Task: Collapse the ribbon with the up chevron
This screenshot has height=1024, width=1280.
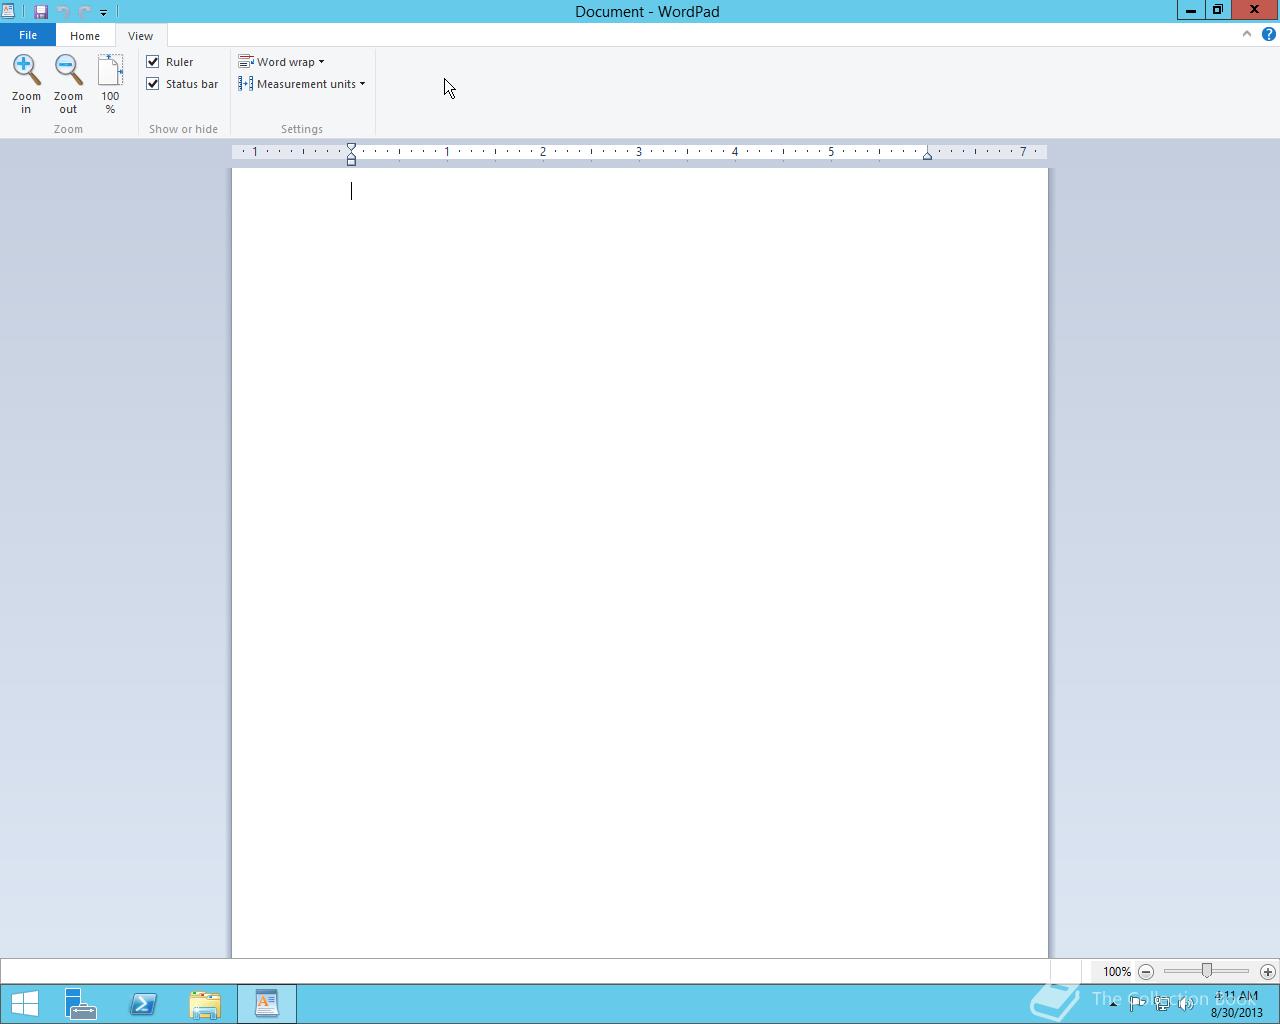Action: click(x=1246, y=34)
